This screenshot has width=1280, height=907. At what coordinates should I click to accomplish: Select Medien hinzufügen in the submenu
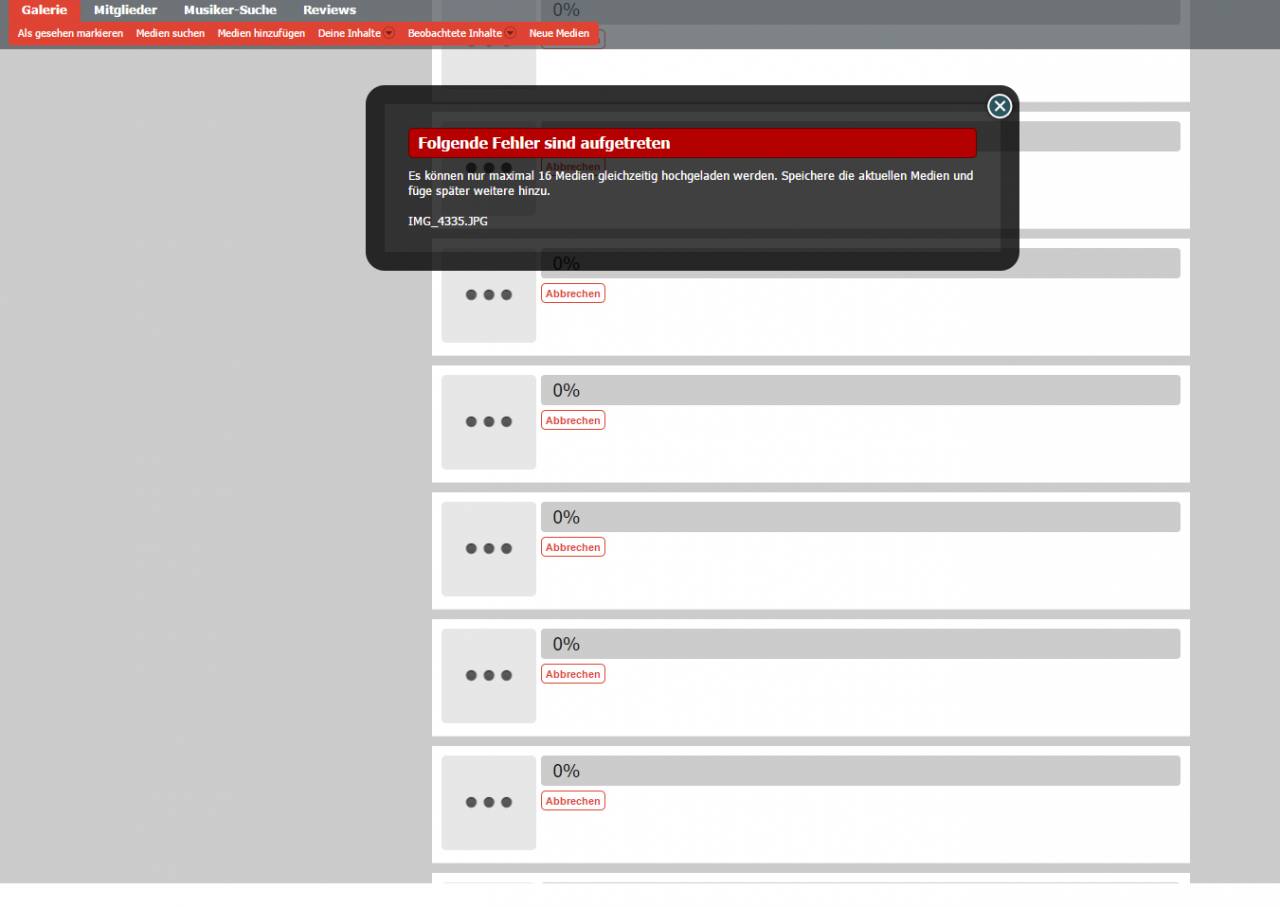tap(261, 33)
